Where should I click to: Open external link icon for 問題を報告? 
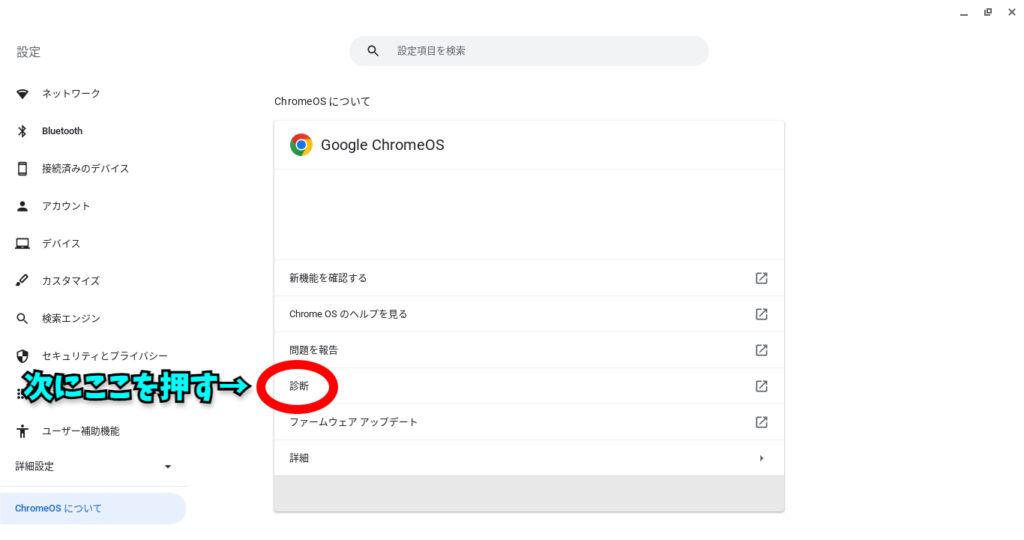coord(761,350)
